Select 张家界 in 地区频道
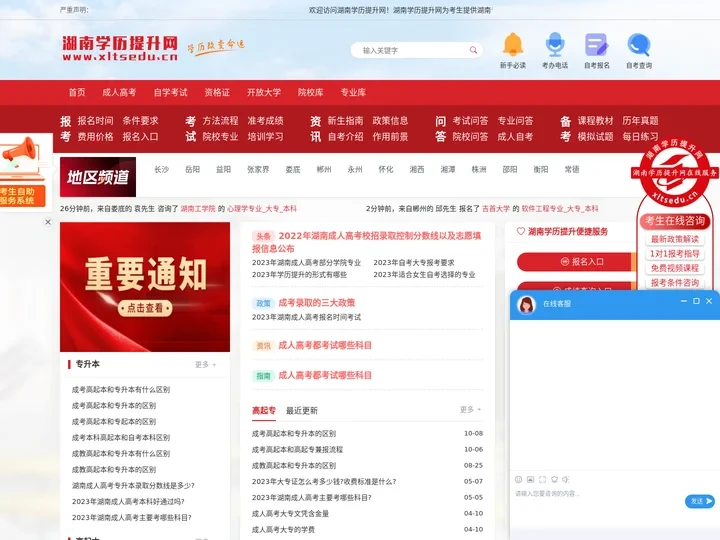The width and height of the screenshot is (720, 540). (258, 169)
